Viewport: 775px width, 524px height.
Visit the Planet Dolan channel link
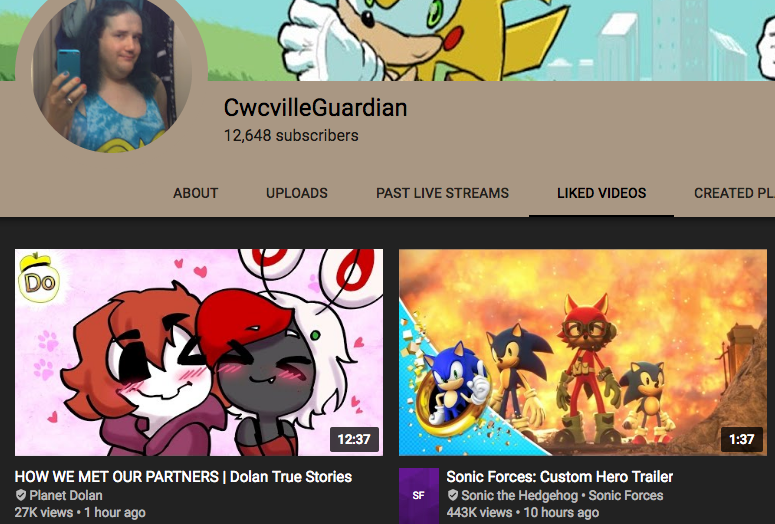66,495
